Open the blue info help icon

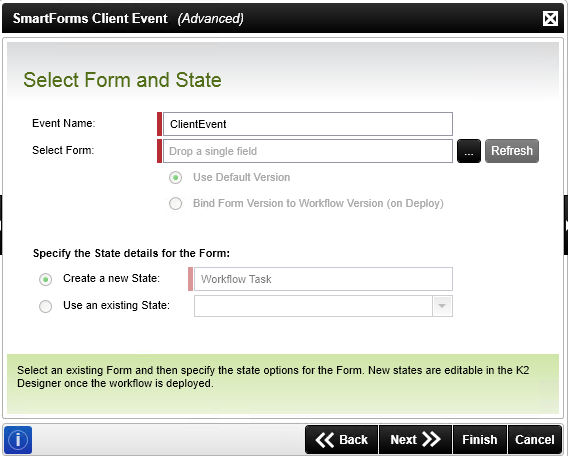(18, 440)
